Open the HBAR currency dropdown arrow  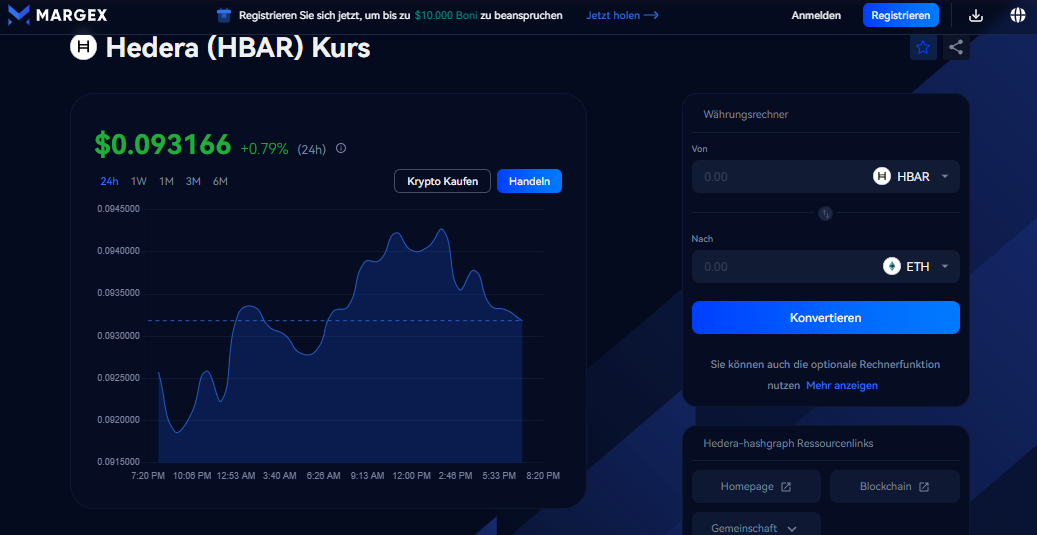pyautogui.click(x=944, y=177)
